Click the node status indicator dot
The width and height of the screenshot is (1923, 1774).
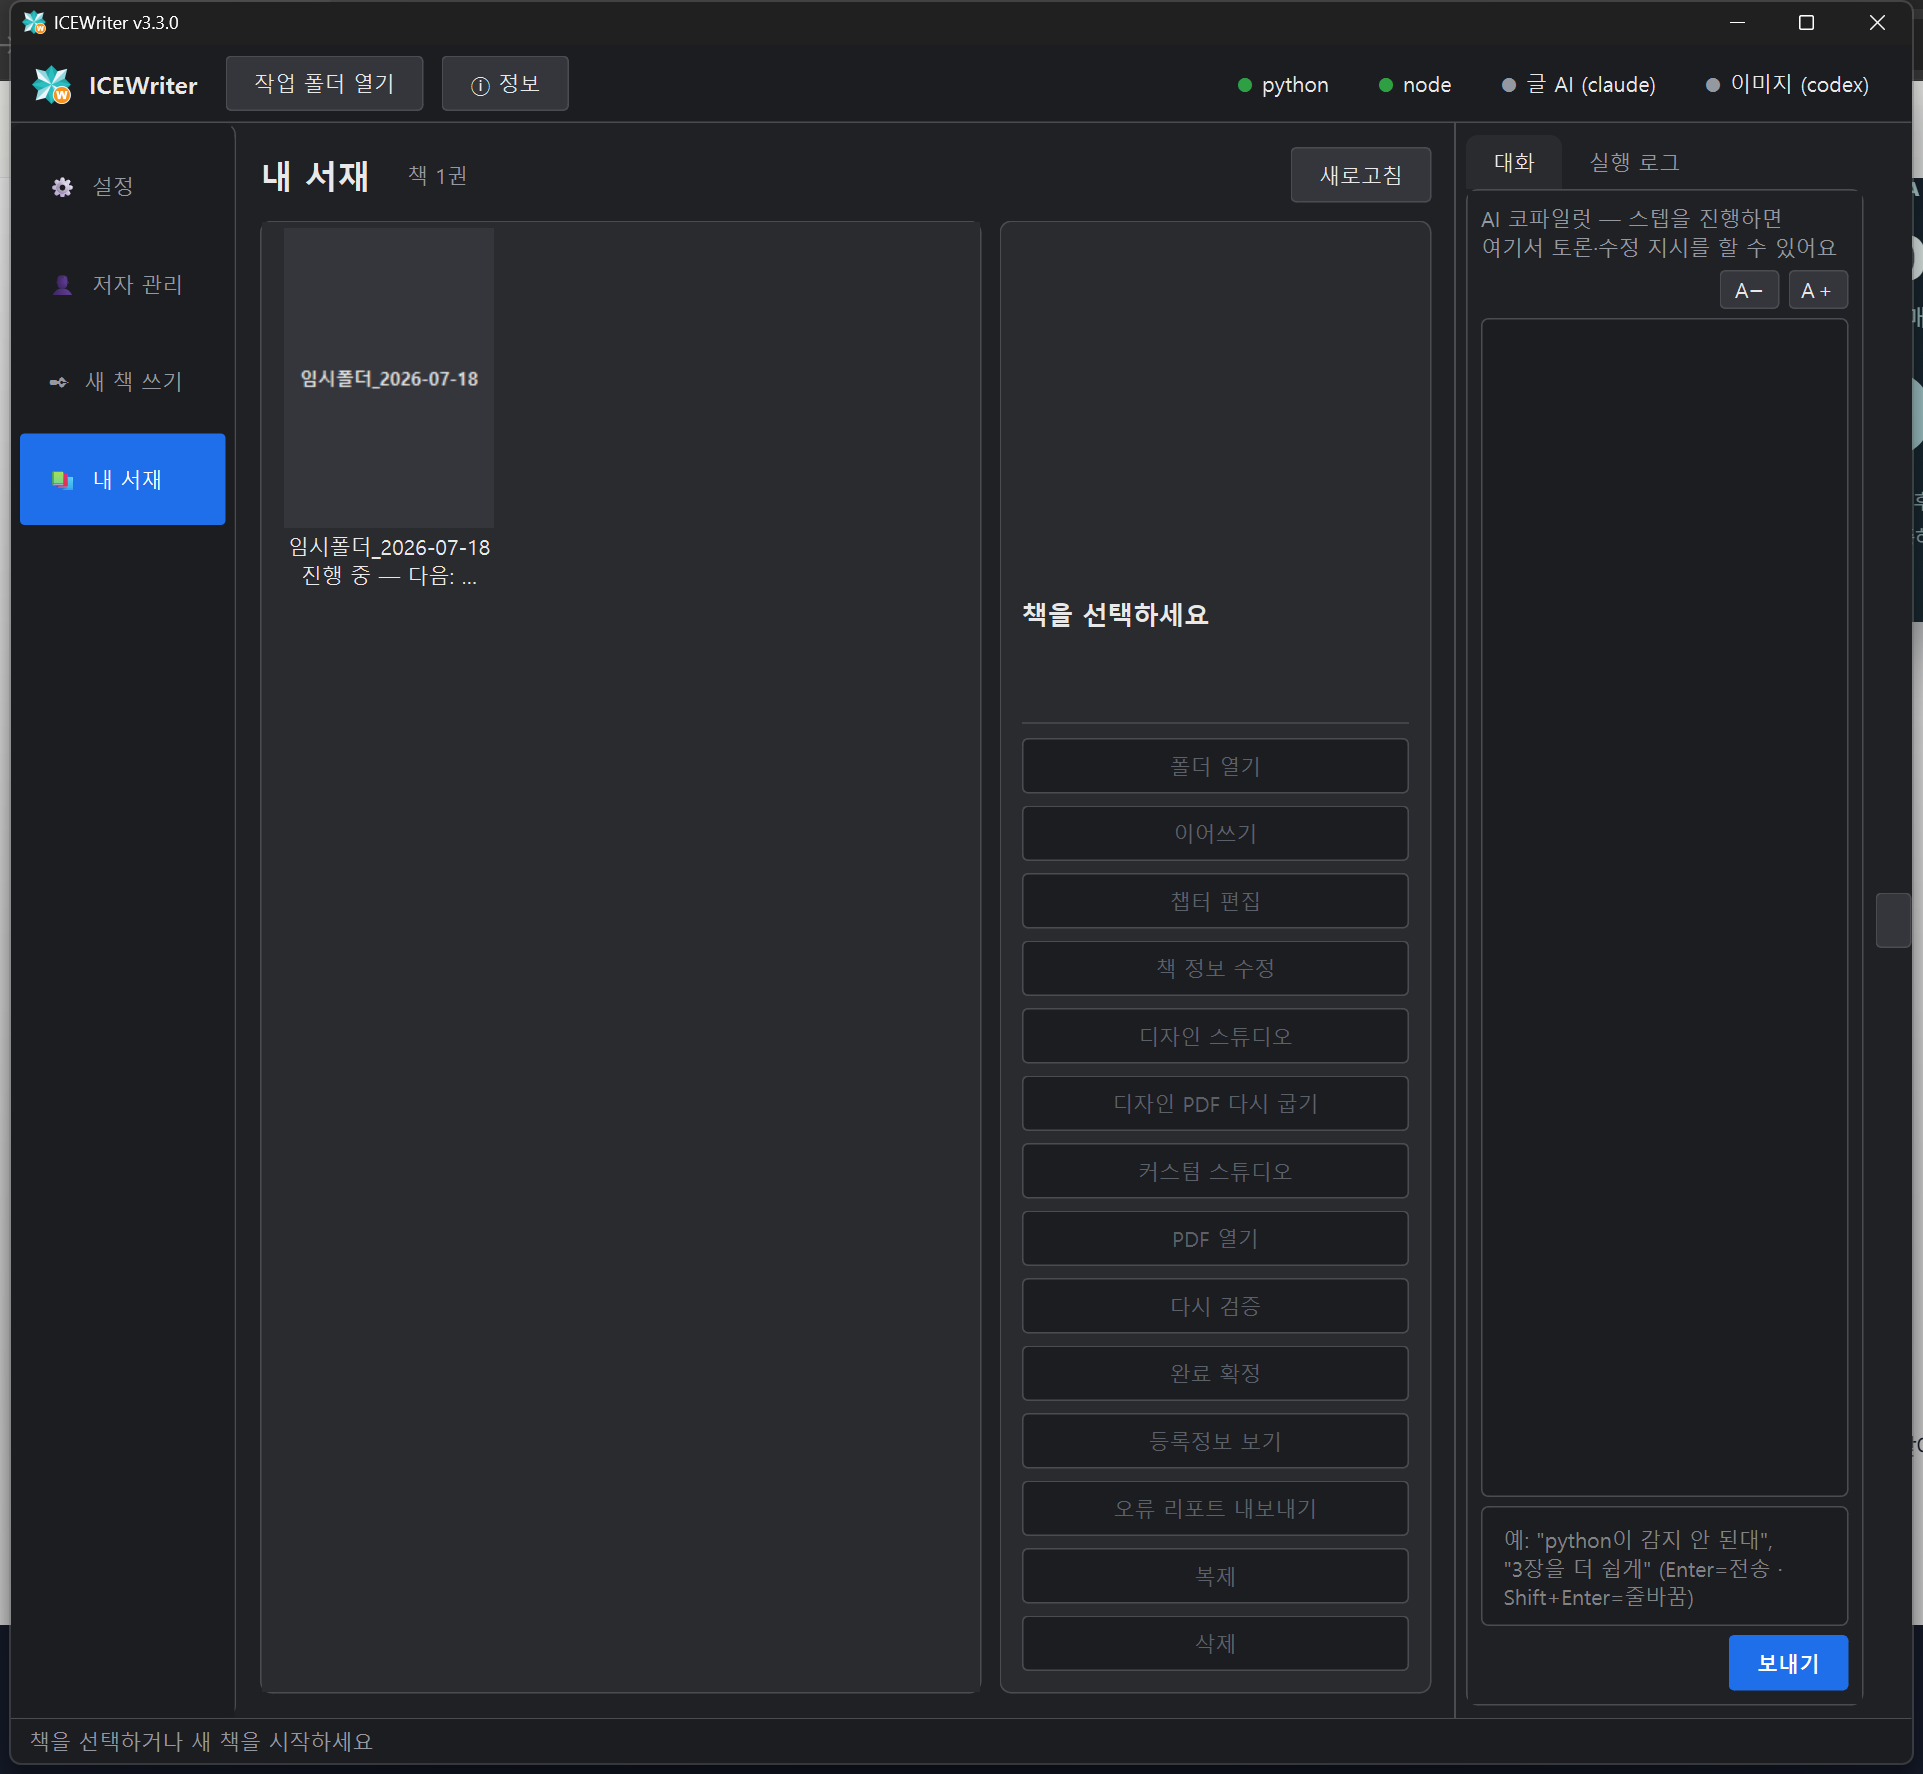click(x=1385, y=85)
